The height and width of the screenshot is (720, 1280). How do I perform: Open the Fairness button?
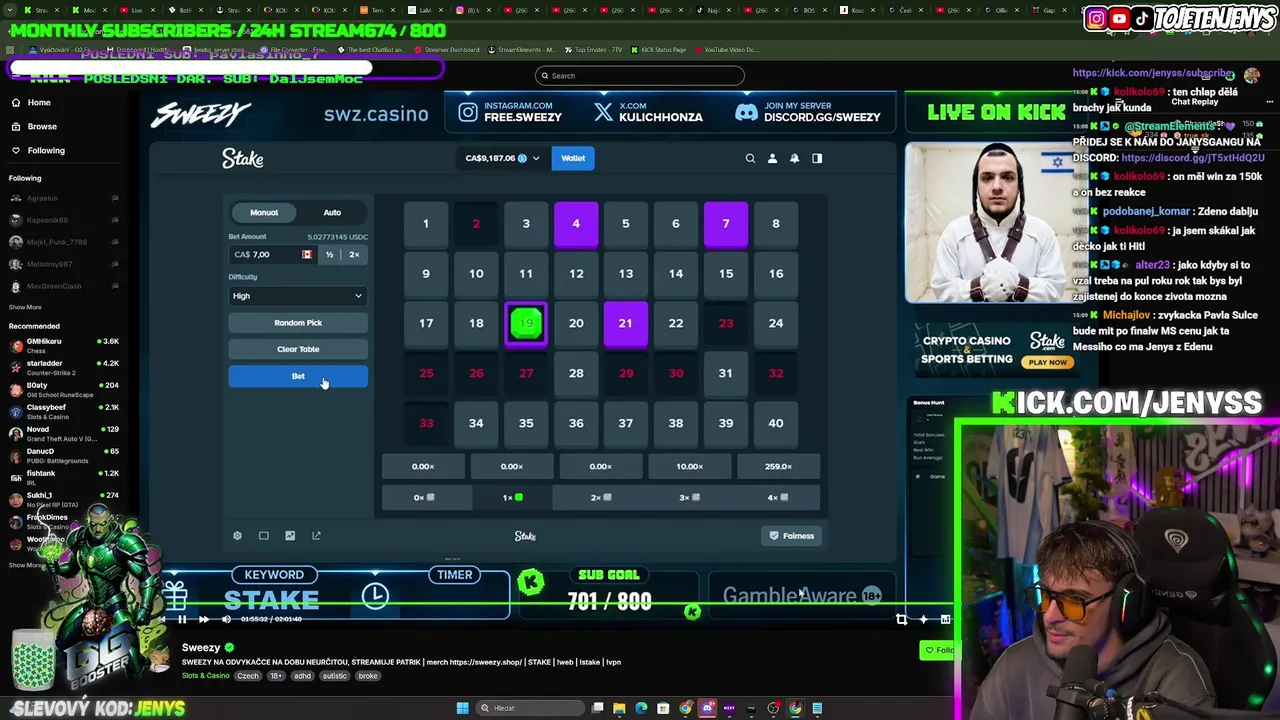click(x=792, y=536)
